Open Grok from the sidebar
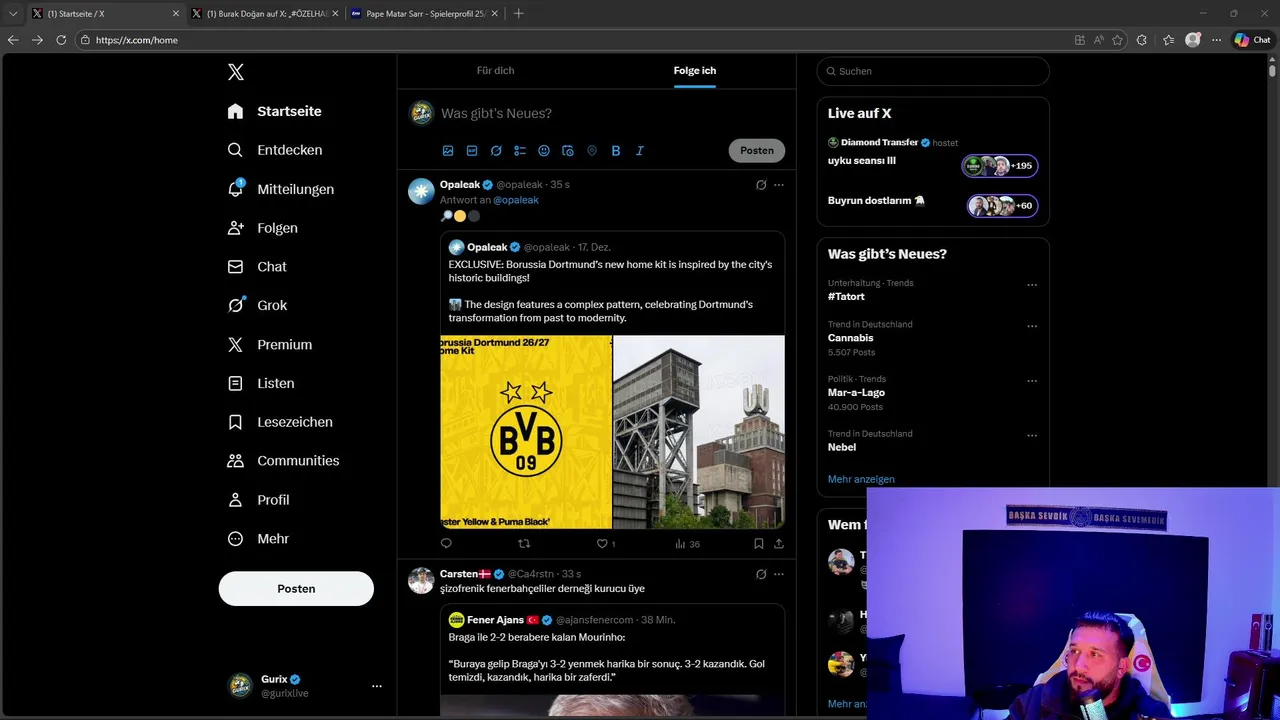The height and width of the screenshot is (720, 1280). (x=256, y=305)
